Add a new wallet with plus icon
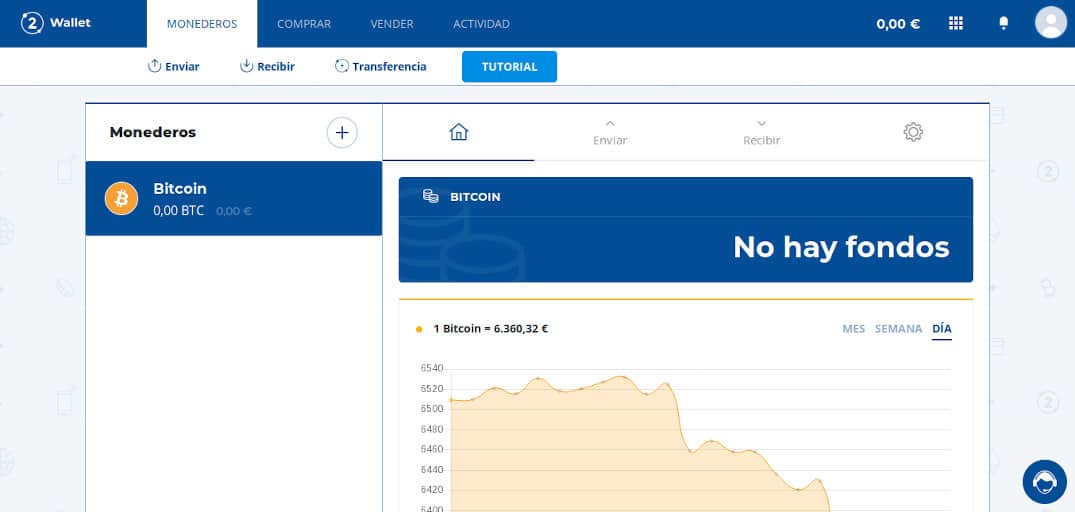The height and width of the screenshot is (512, 1075). (x=342, y=132)
